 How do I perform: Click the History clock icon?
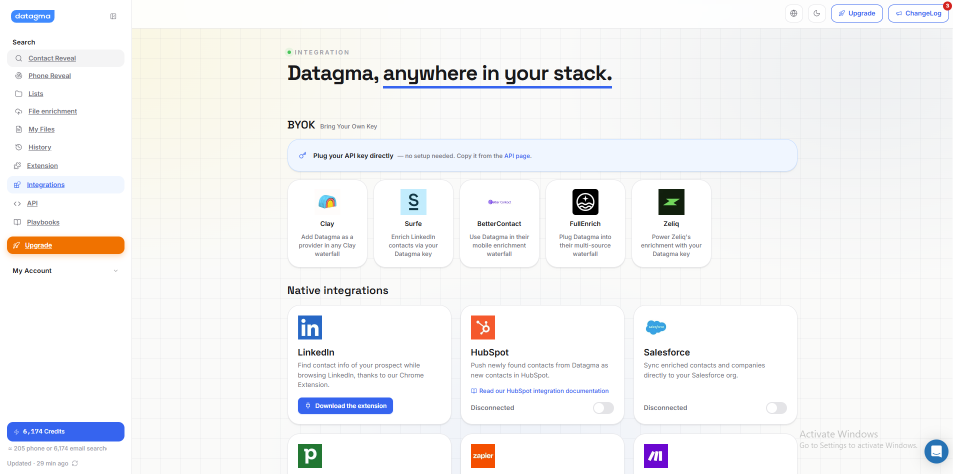pyautogui.click(x=19, y=147)
